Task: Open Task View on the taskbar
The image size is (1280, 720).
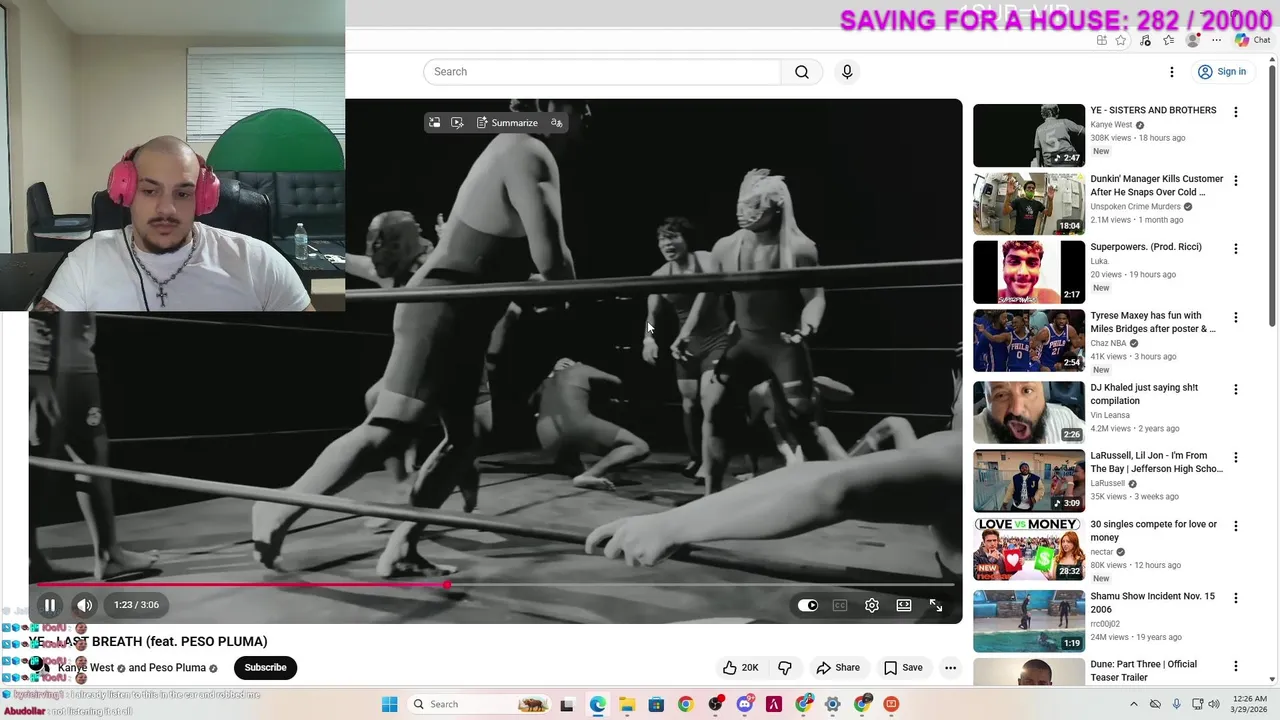Action: click(x=567, y=704)
